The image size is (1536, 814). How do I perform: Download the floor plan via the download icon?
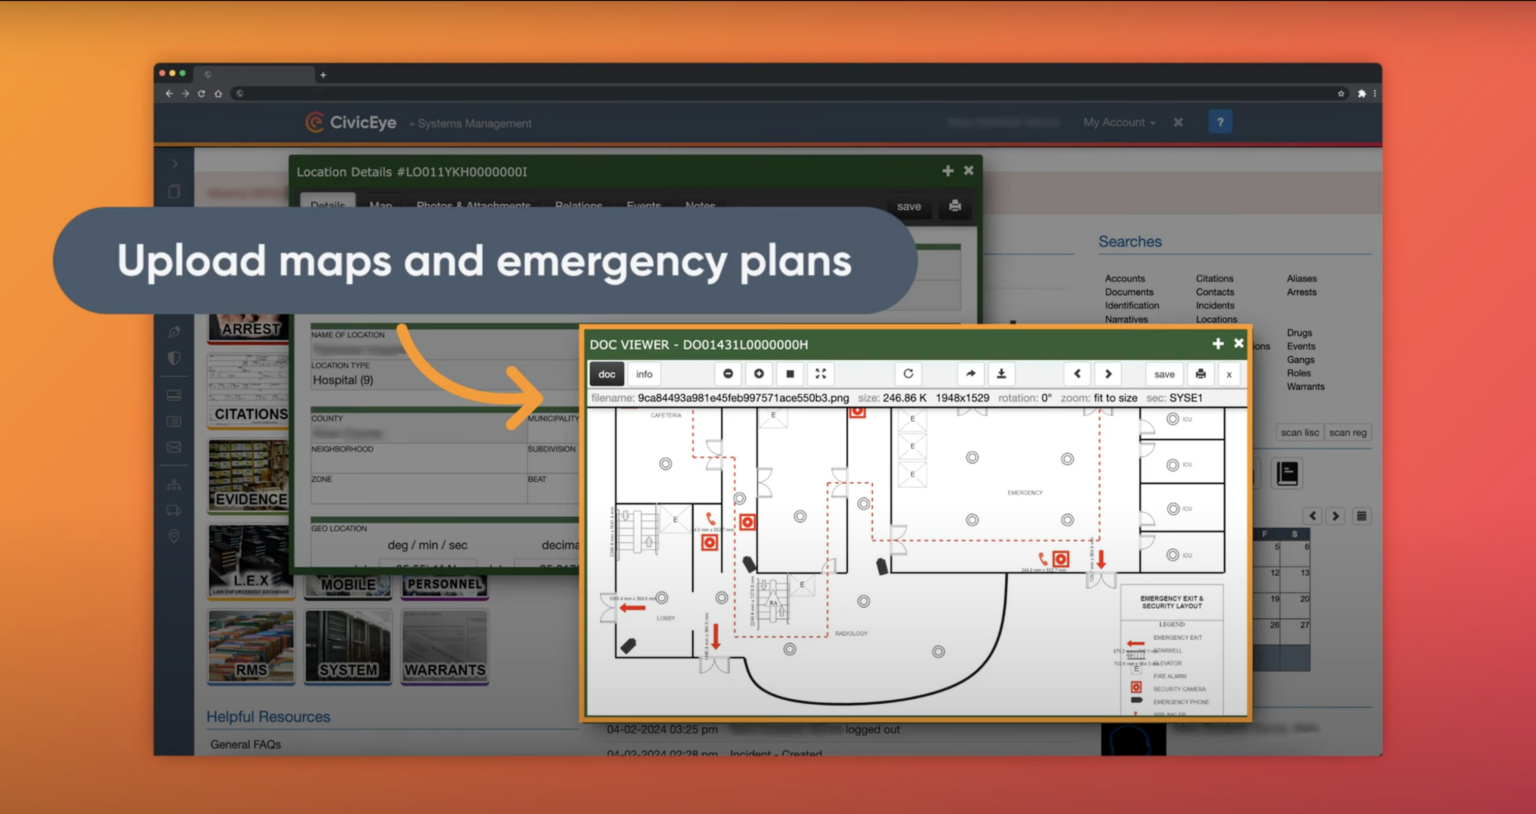click(1001, 373)
